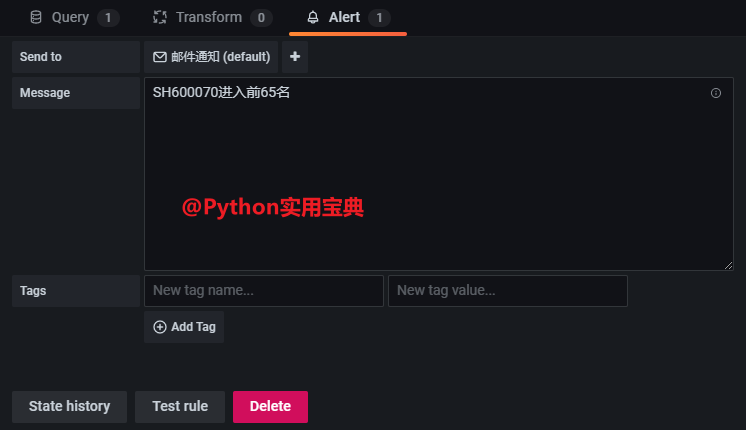Click the Alert tab count badge

(379, 18)
